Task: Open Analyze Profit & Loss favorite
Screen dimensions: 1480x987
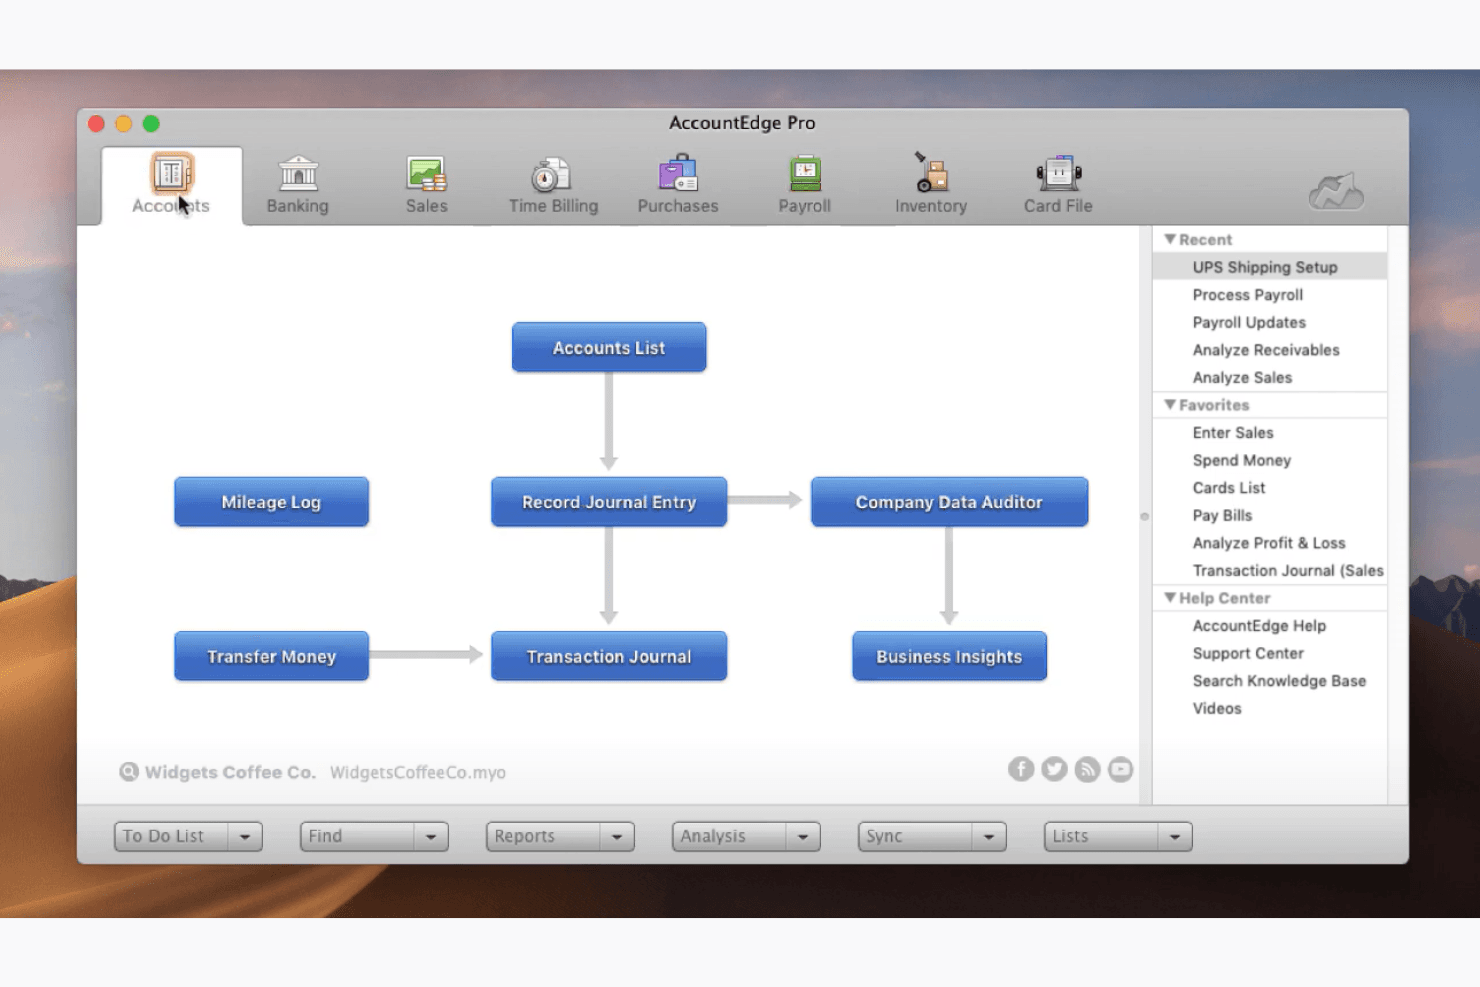Action: point(1269,543)
